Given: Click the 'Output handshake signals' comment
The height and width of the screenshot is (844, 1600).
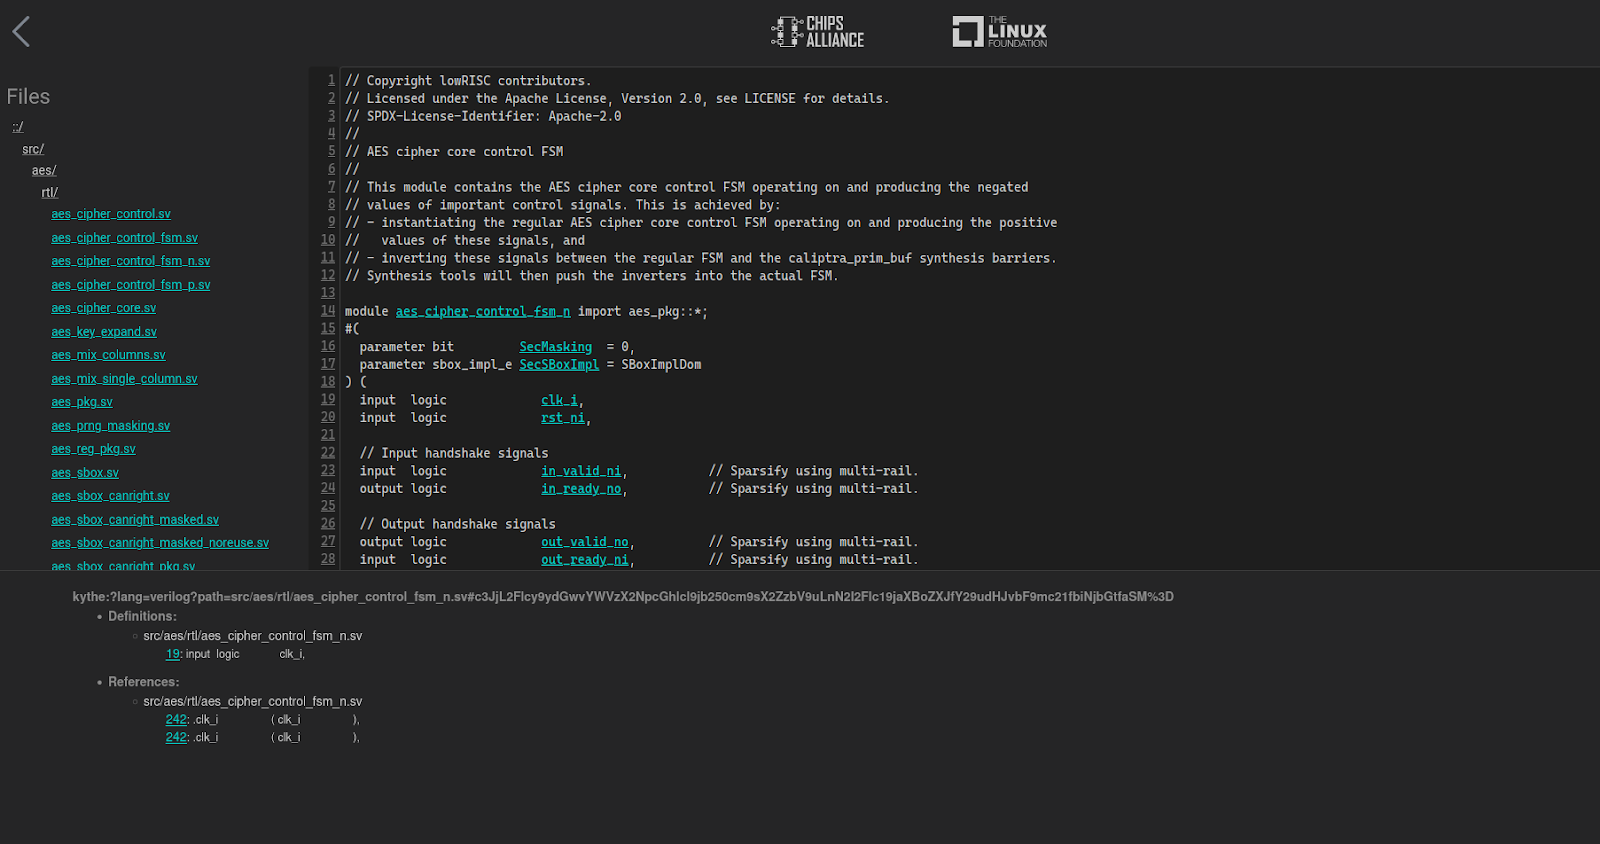Looking at the screenshot, I should pos(458,525).
